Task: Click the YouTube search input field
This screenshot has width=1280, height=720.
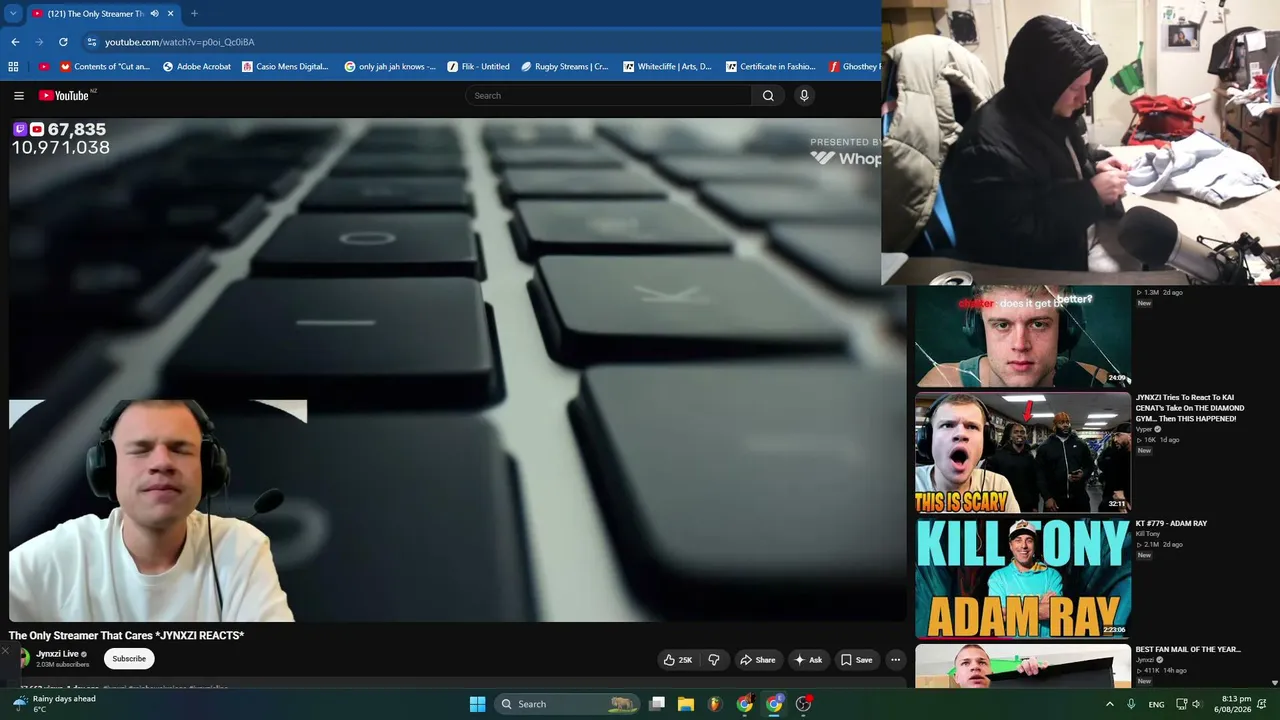Action: click(609, 96)
